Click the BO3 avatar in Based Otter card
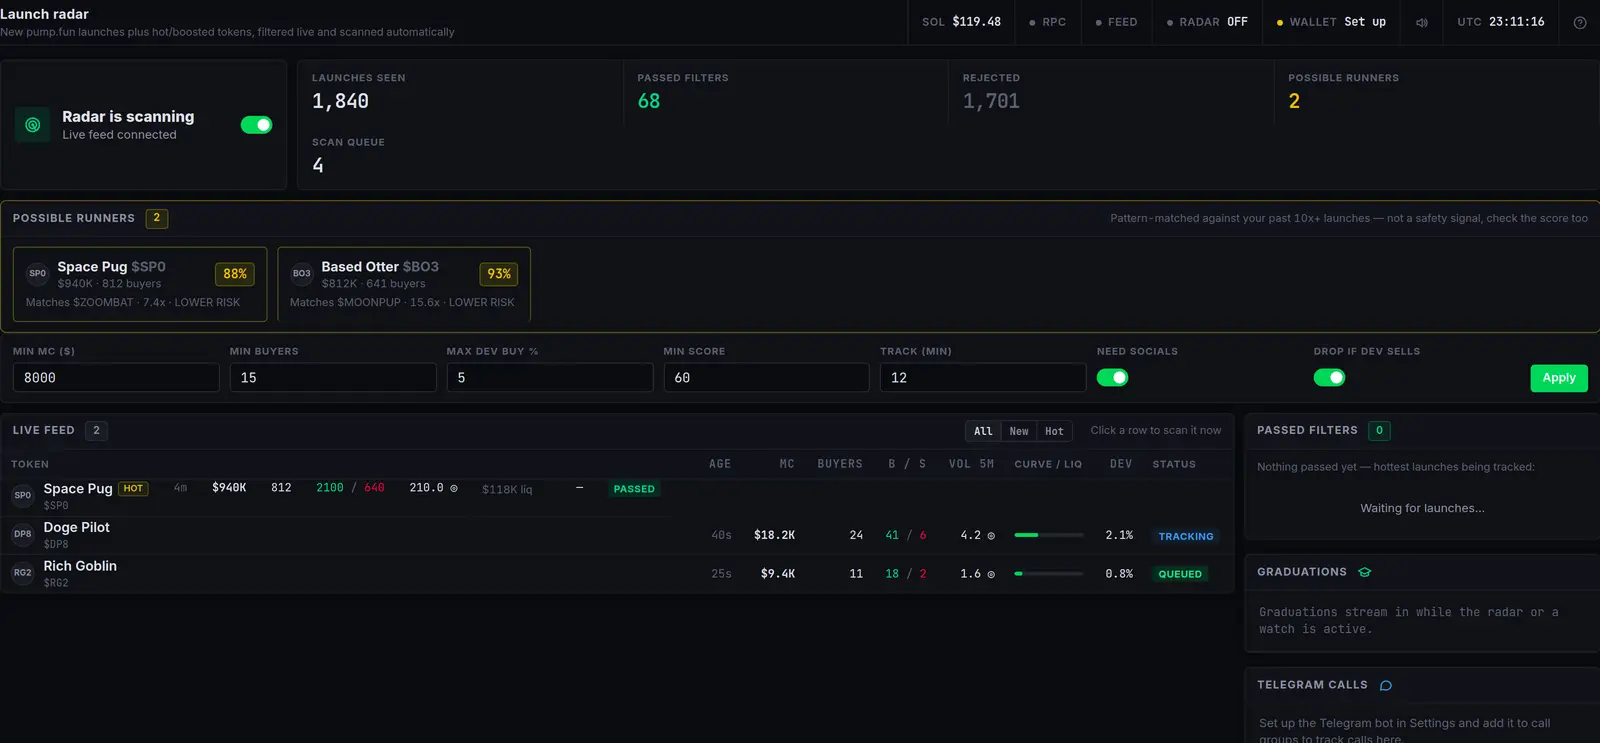Image resolution: width=1600 pixels, height=743 pixels. [x=301, y=273]
